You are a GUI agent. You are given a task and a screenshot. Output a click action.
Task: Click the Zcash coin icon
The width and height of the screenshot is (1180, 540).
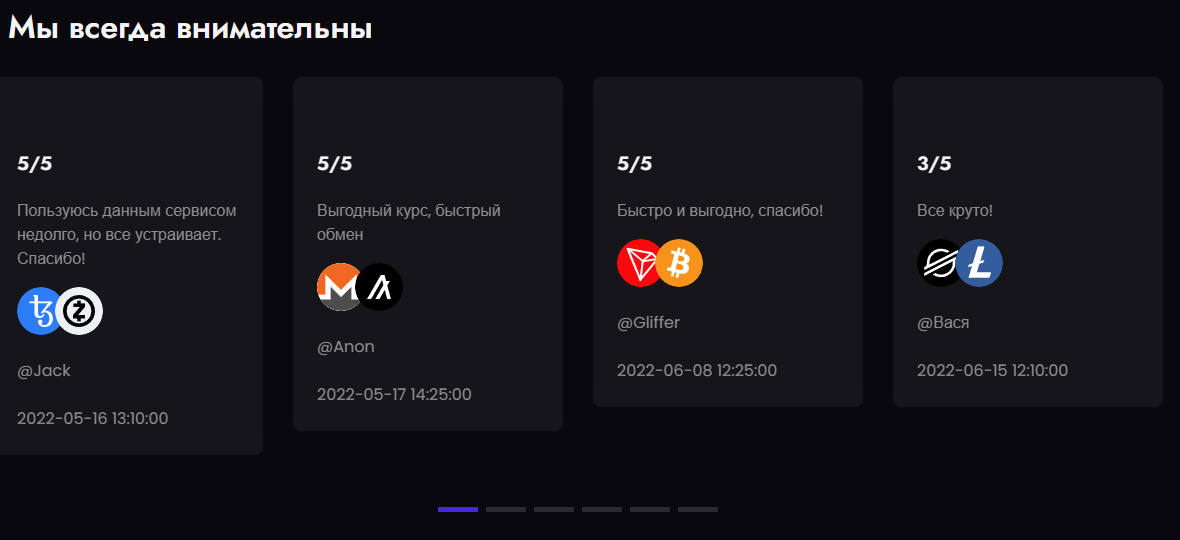coord(80,311)
